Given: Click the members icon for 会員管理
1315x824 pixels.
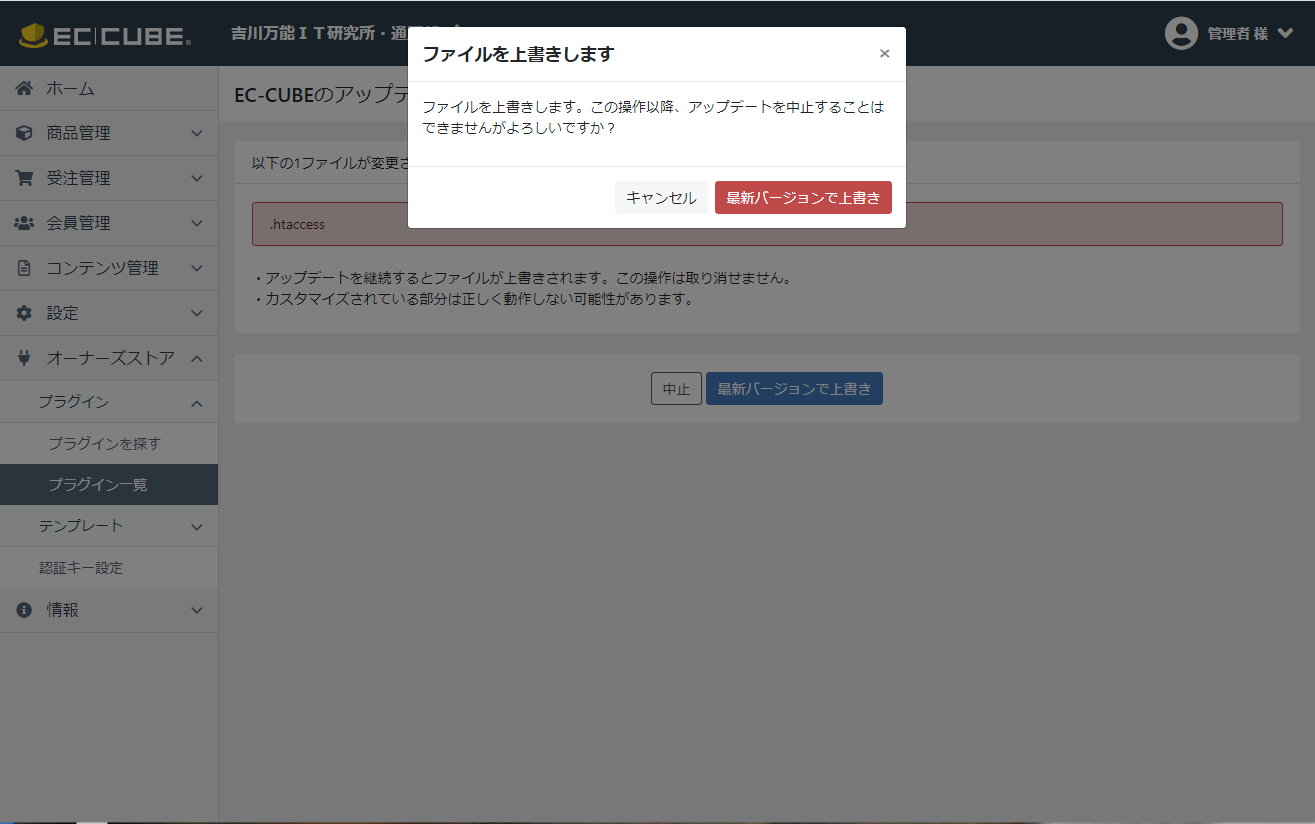Looking at the screenshot, I should 24,223.
